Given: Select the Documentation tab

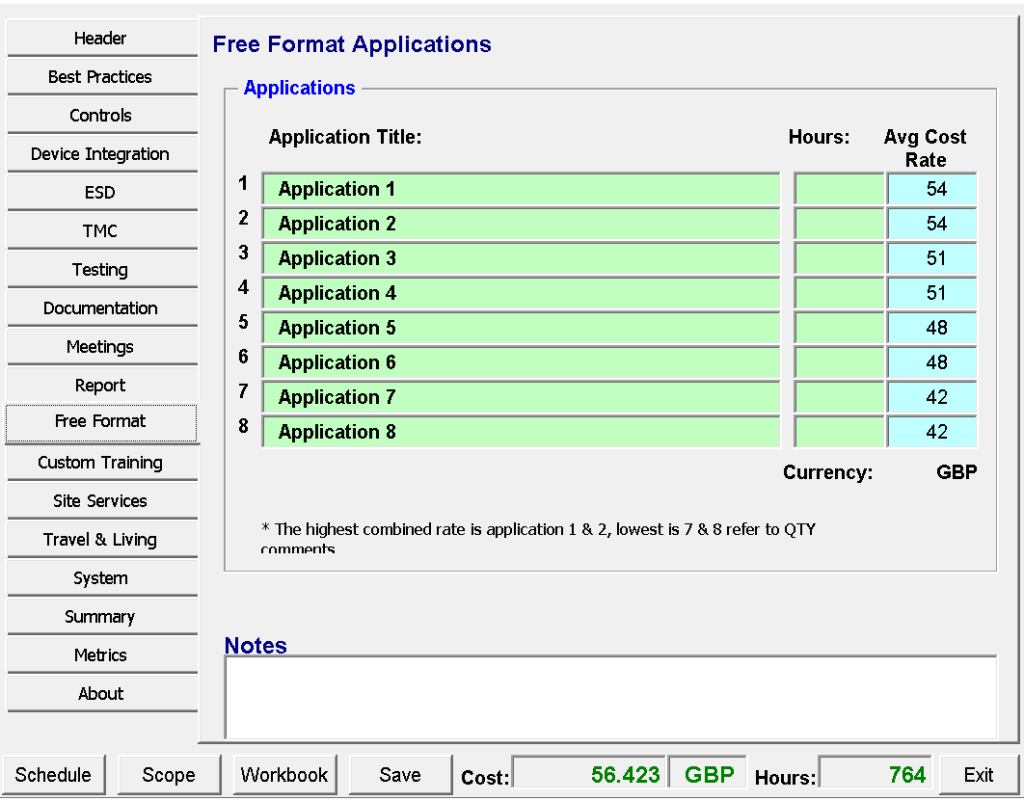Looking at the screenshot, I should pos(101,308).
